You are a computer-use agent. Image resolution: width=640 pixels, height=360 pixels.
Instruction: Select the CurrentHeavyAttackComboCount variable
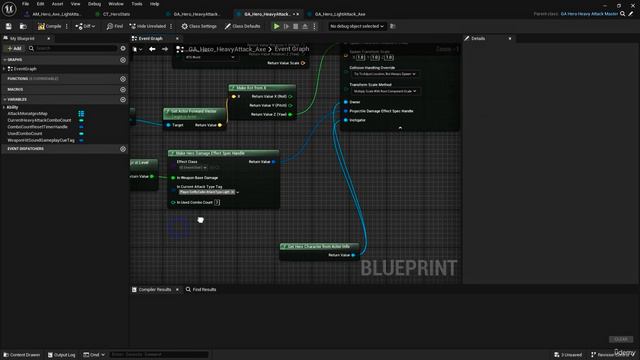pyautogui.click(x=39, y=120)
